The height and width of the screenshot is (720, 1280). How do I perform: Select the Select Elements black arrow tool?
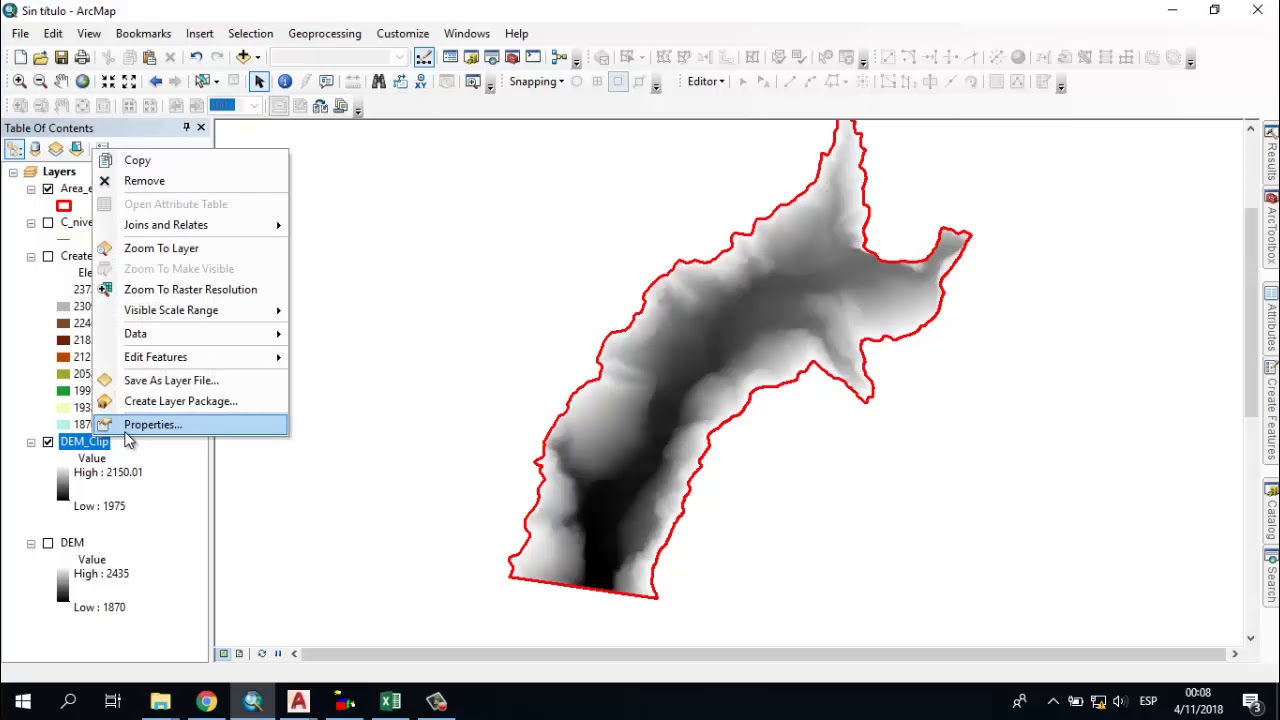(x=259, y=82)
